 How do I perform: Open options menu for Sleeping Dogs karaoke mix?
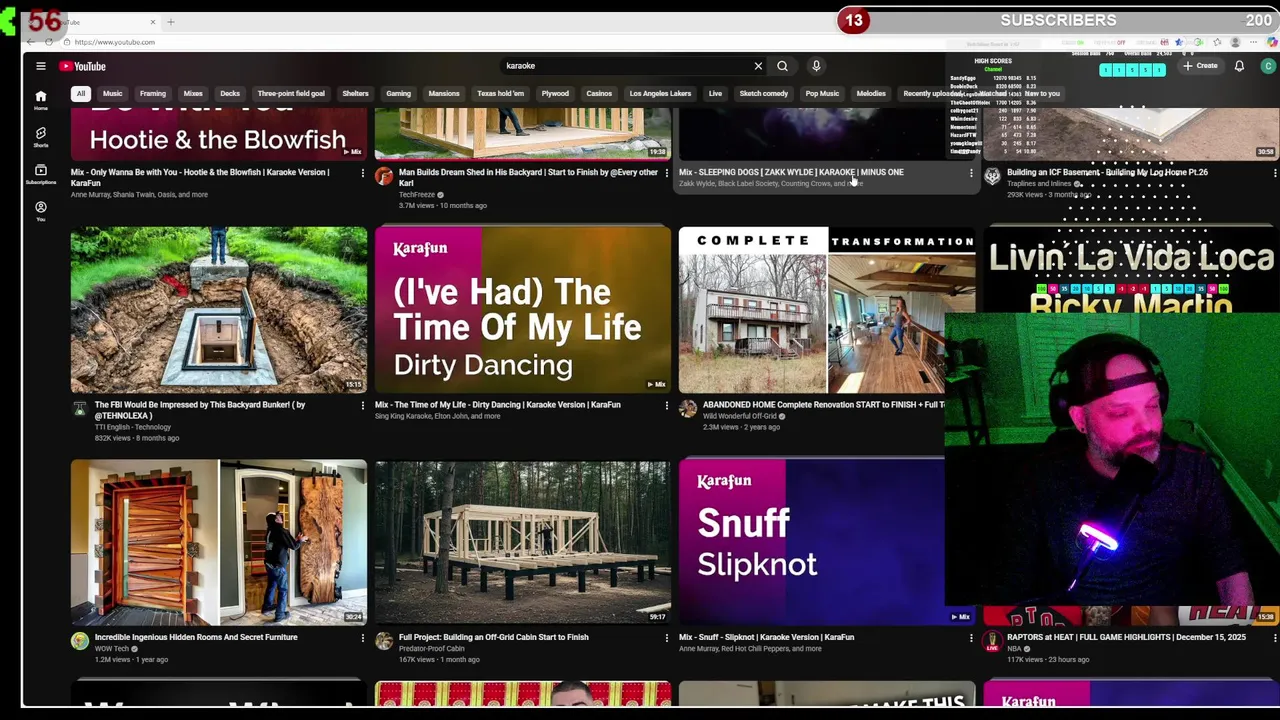[971, 173]
